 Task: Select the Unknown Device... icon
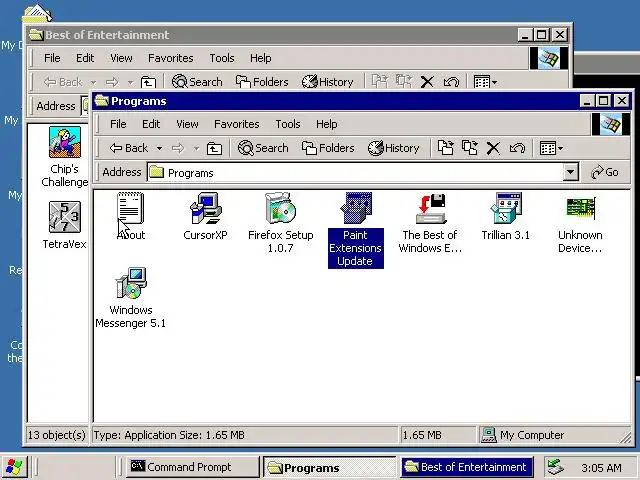(x=581, y=208)
